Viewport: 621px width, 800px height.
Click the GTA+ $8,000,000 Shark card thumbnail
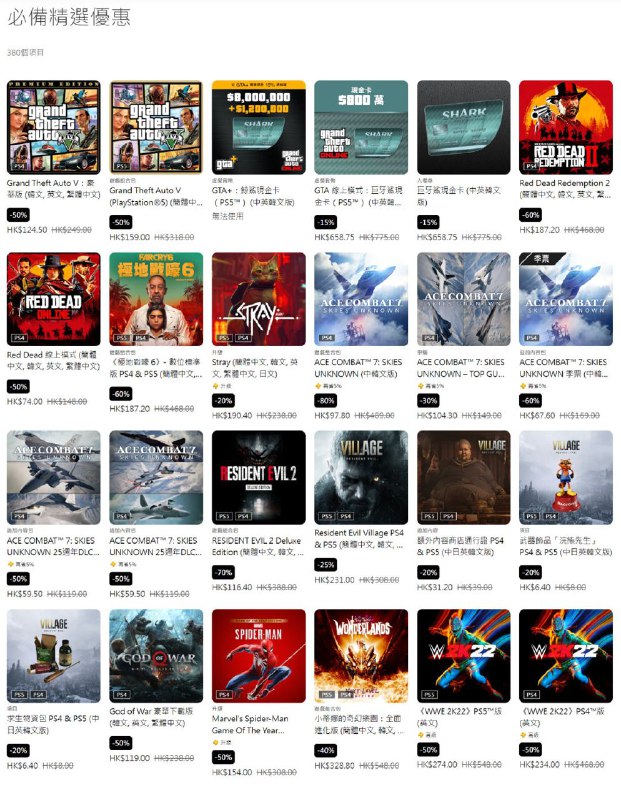(259, 127)
